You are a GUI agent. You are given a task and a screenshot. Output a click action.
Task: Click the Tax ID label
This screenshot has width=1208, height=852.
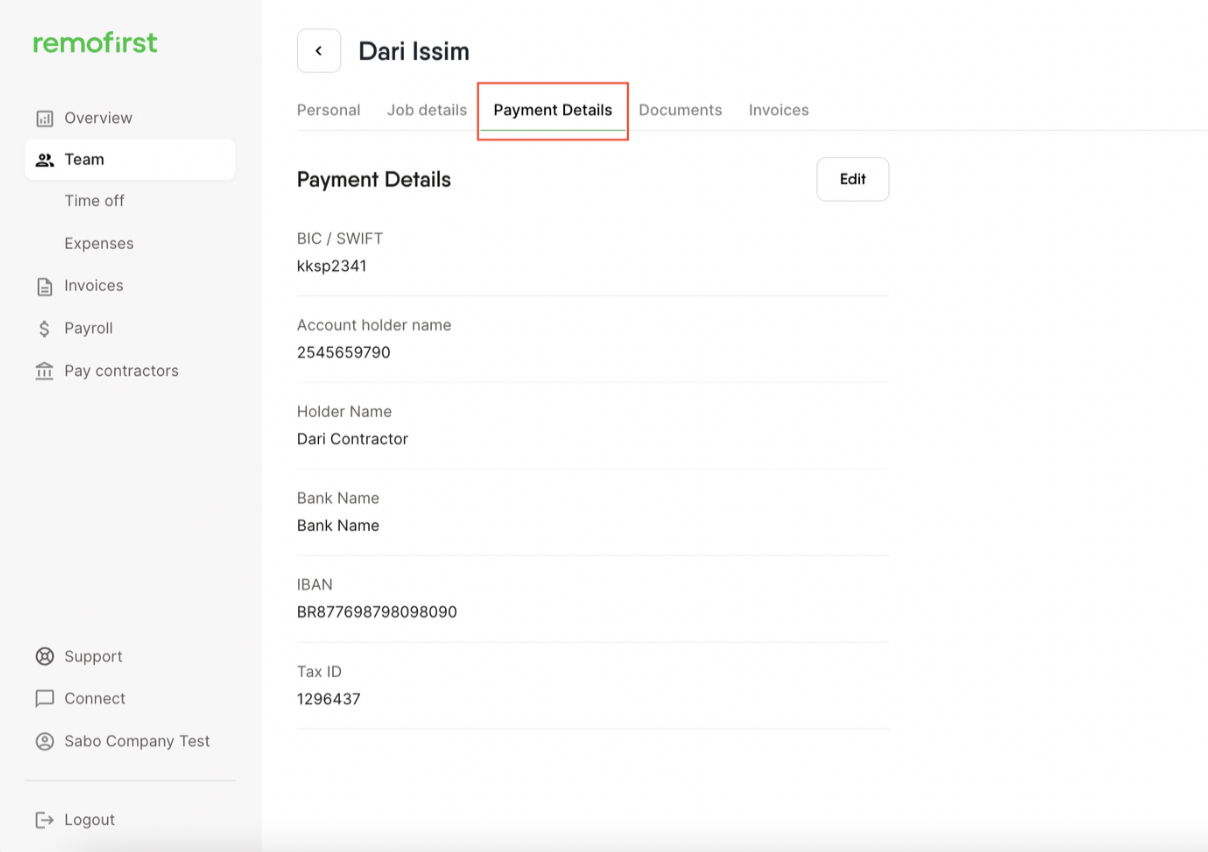pos(319,672)
